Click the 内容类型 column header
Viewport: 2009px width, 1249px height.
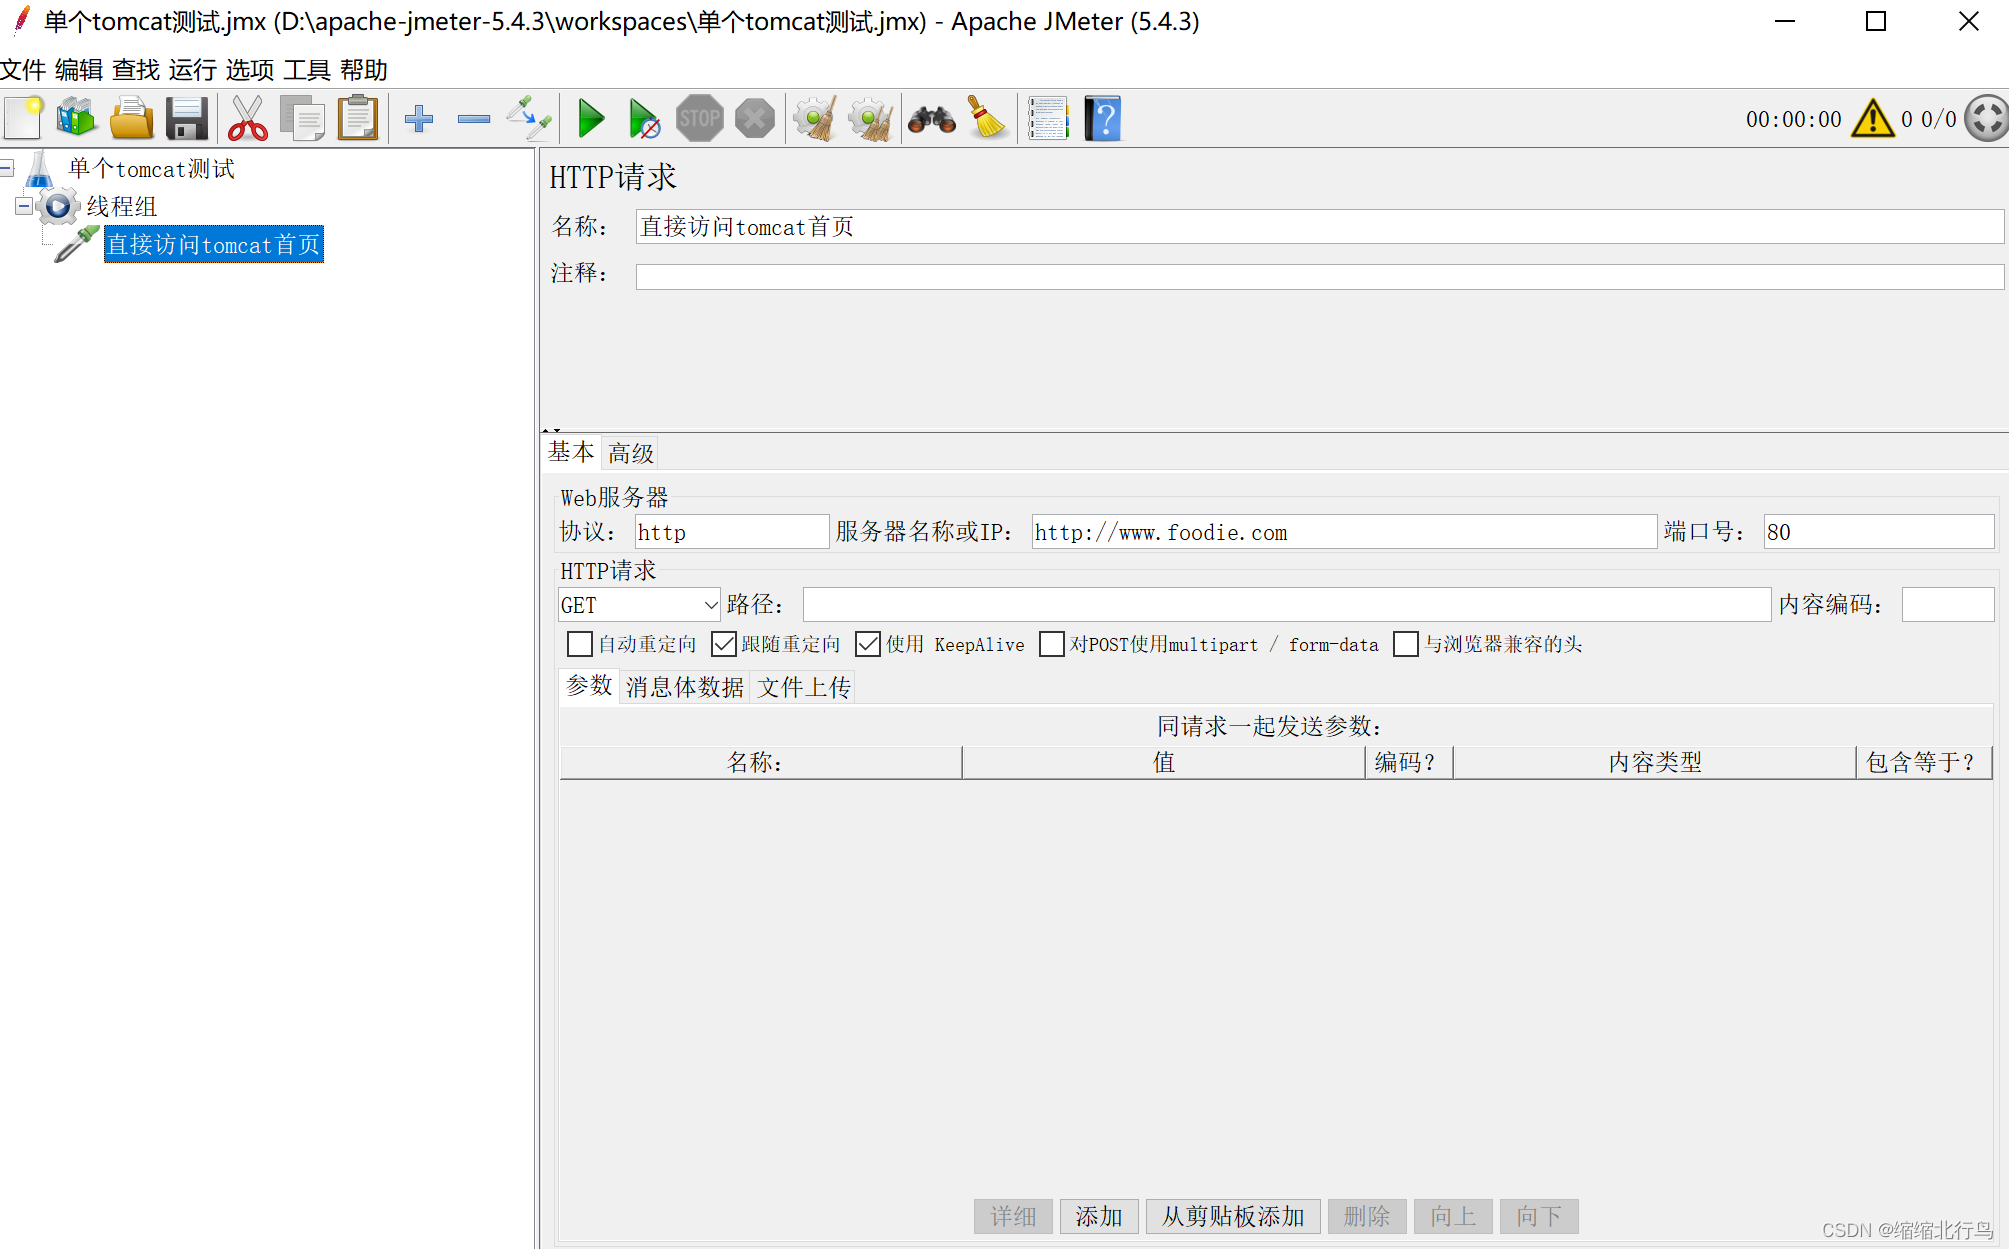click(x=1655, y=763)
